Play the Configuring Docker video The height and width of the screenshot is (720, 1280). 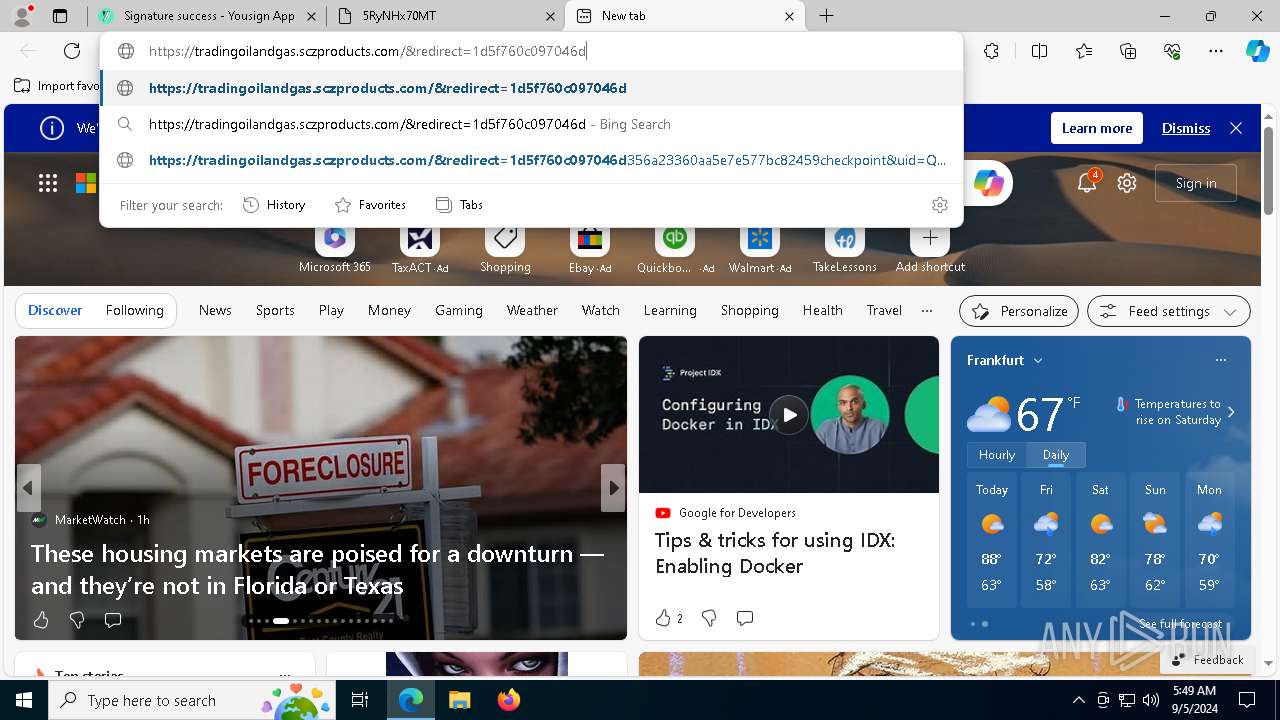click(x=789, y=414)
